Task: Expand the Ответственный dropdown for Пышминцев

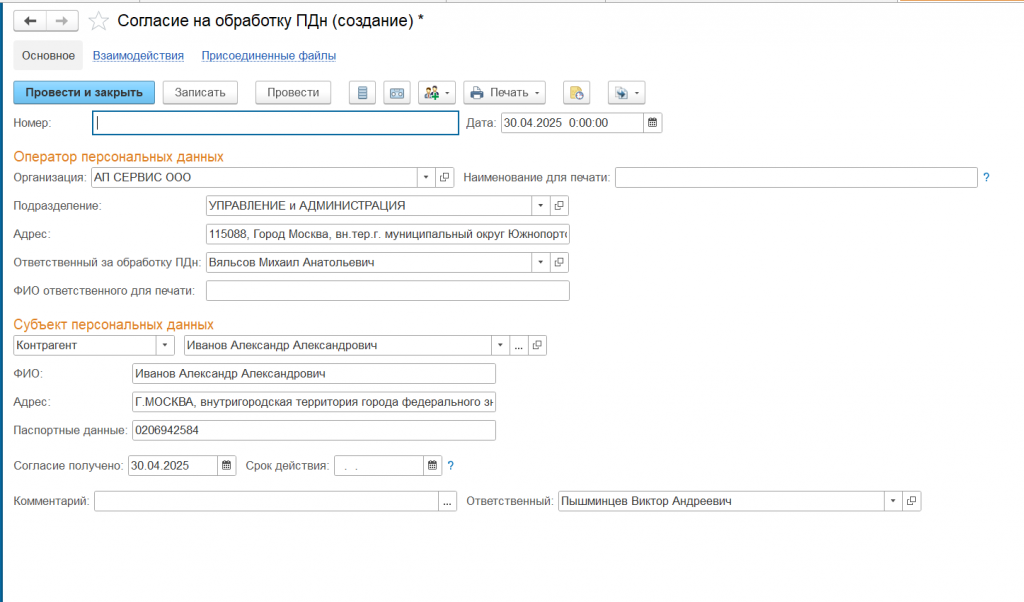Action: (x=891, y=501)
